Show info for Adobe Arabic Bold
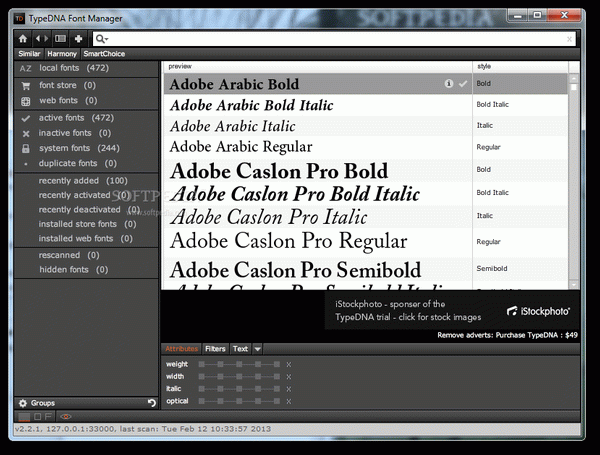 tap(448, 83)
